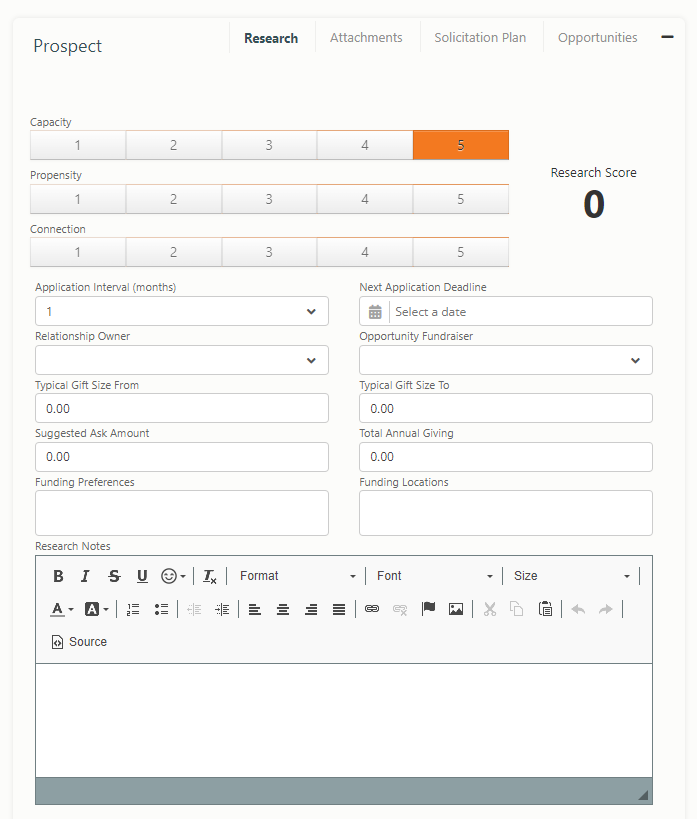
Task: Set Propensity rating to 2
Action: click(x=173, y=199)
